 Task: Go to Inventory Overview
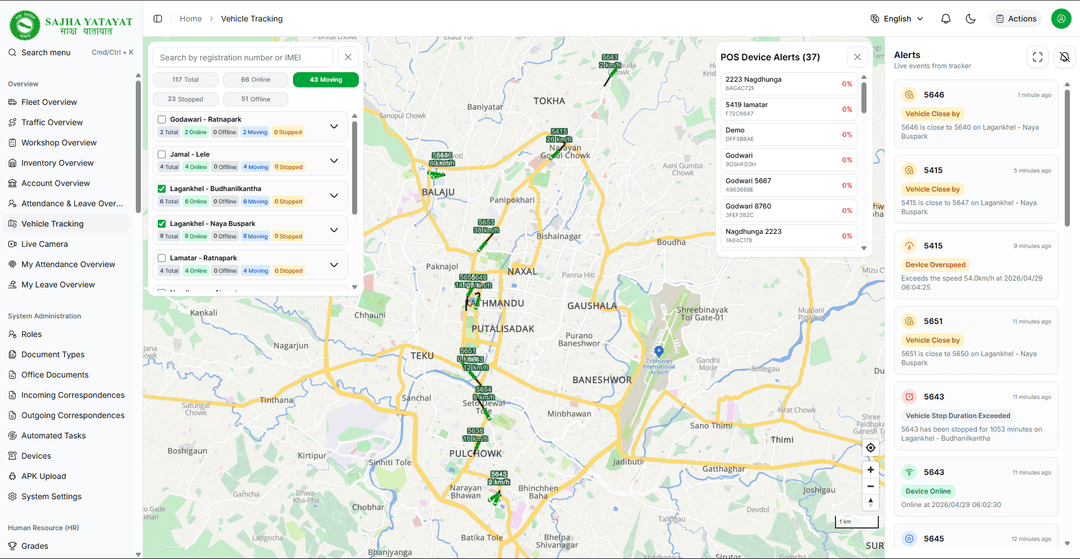57,163
